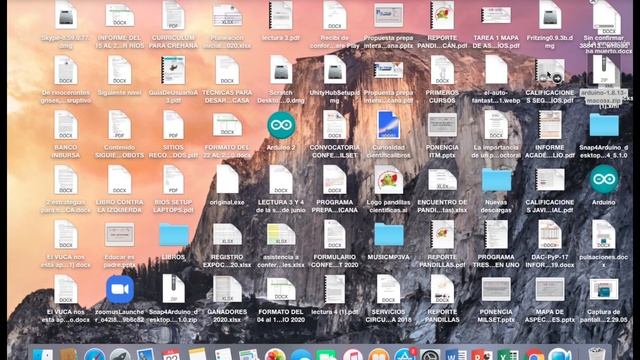Select Logo pandillas científicas.ai file
Image resolution: width=640 pixels, height=360 pixels.
pos(388,180)
